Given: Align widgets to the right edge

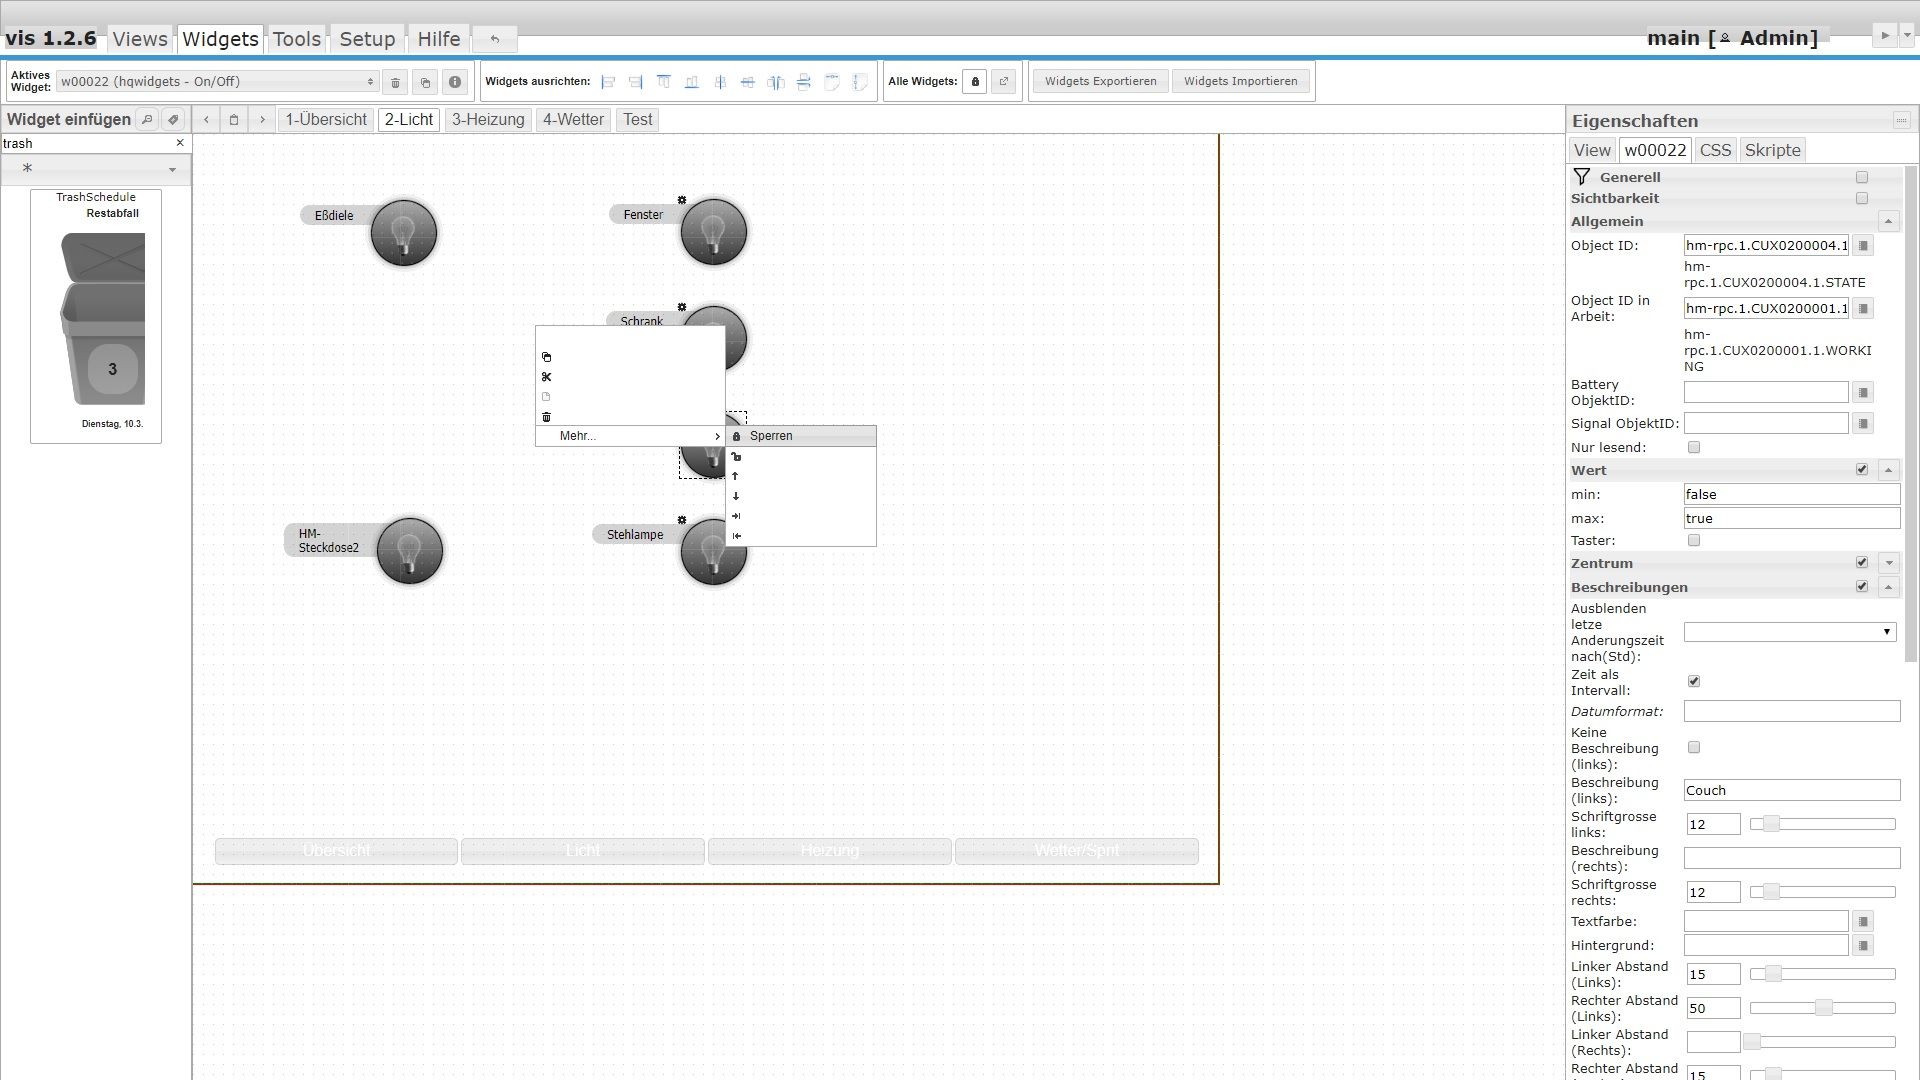Looking at the screenshot, I should (x=636, y=82).
